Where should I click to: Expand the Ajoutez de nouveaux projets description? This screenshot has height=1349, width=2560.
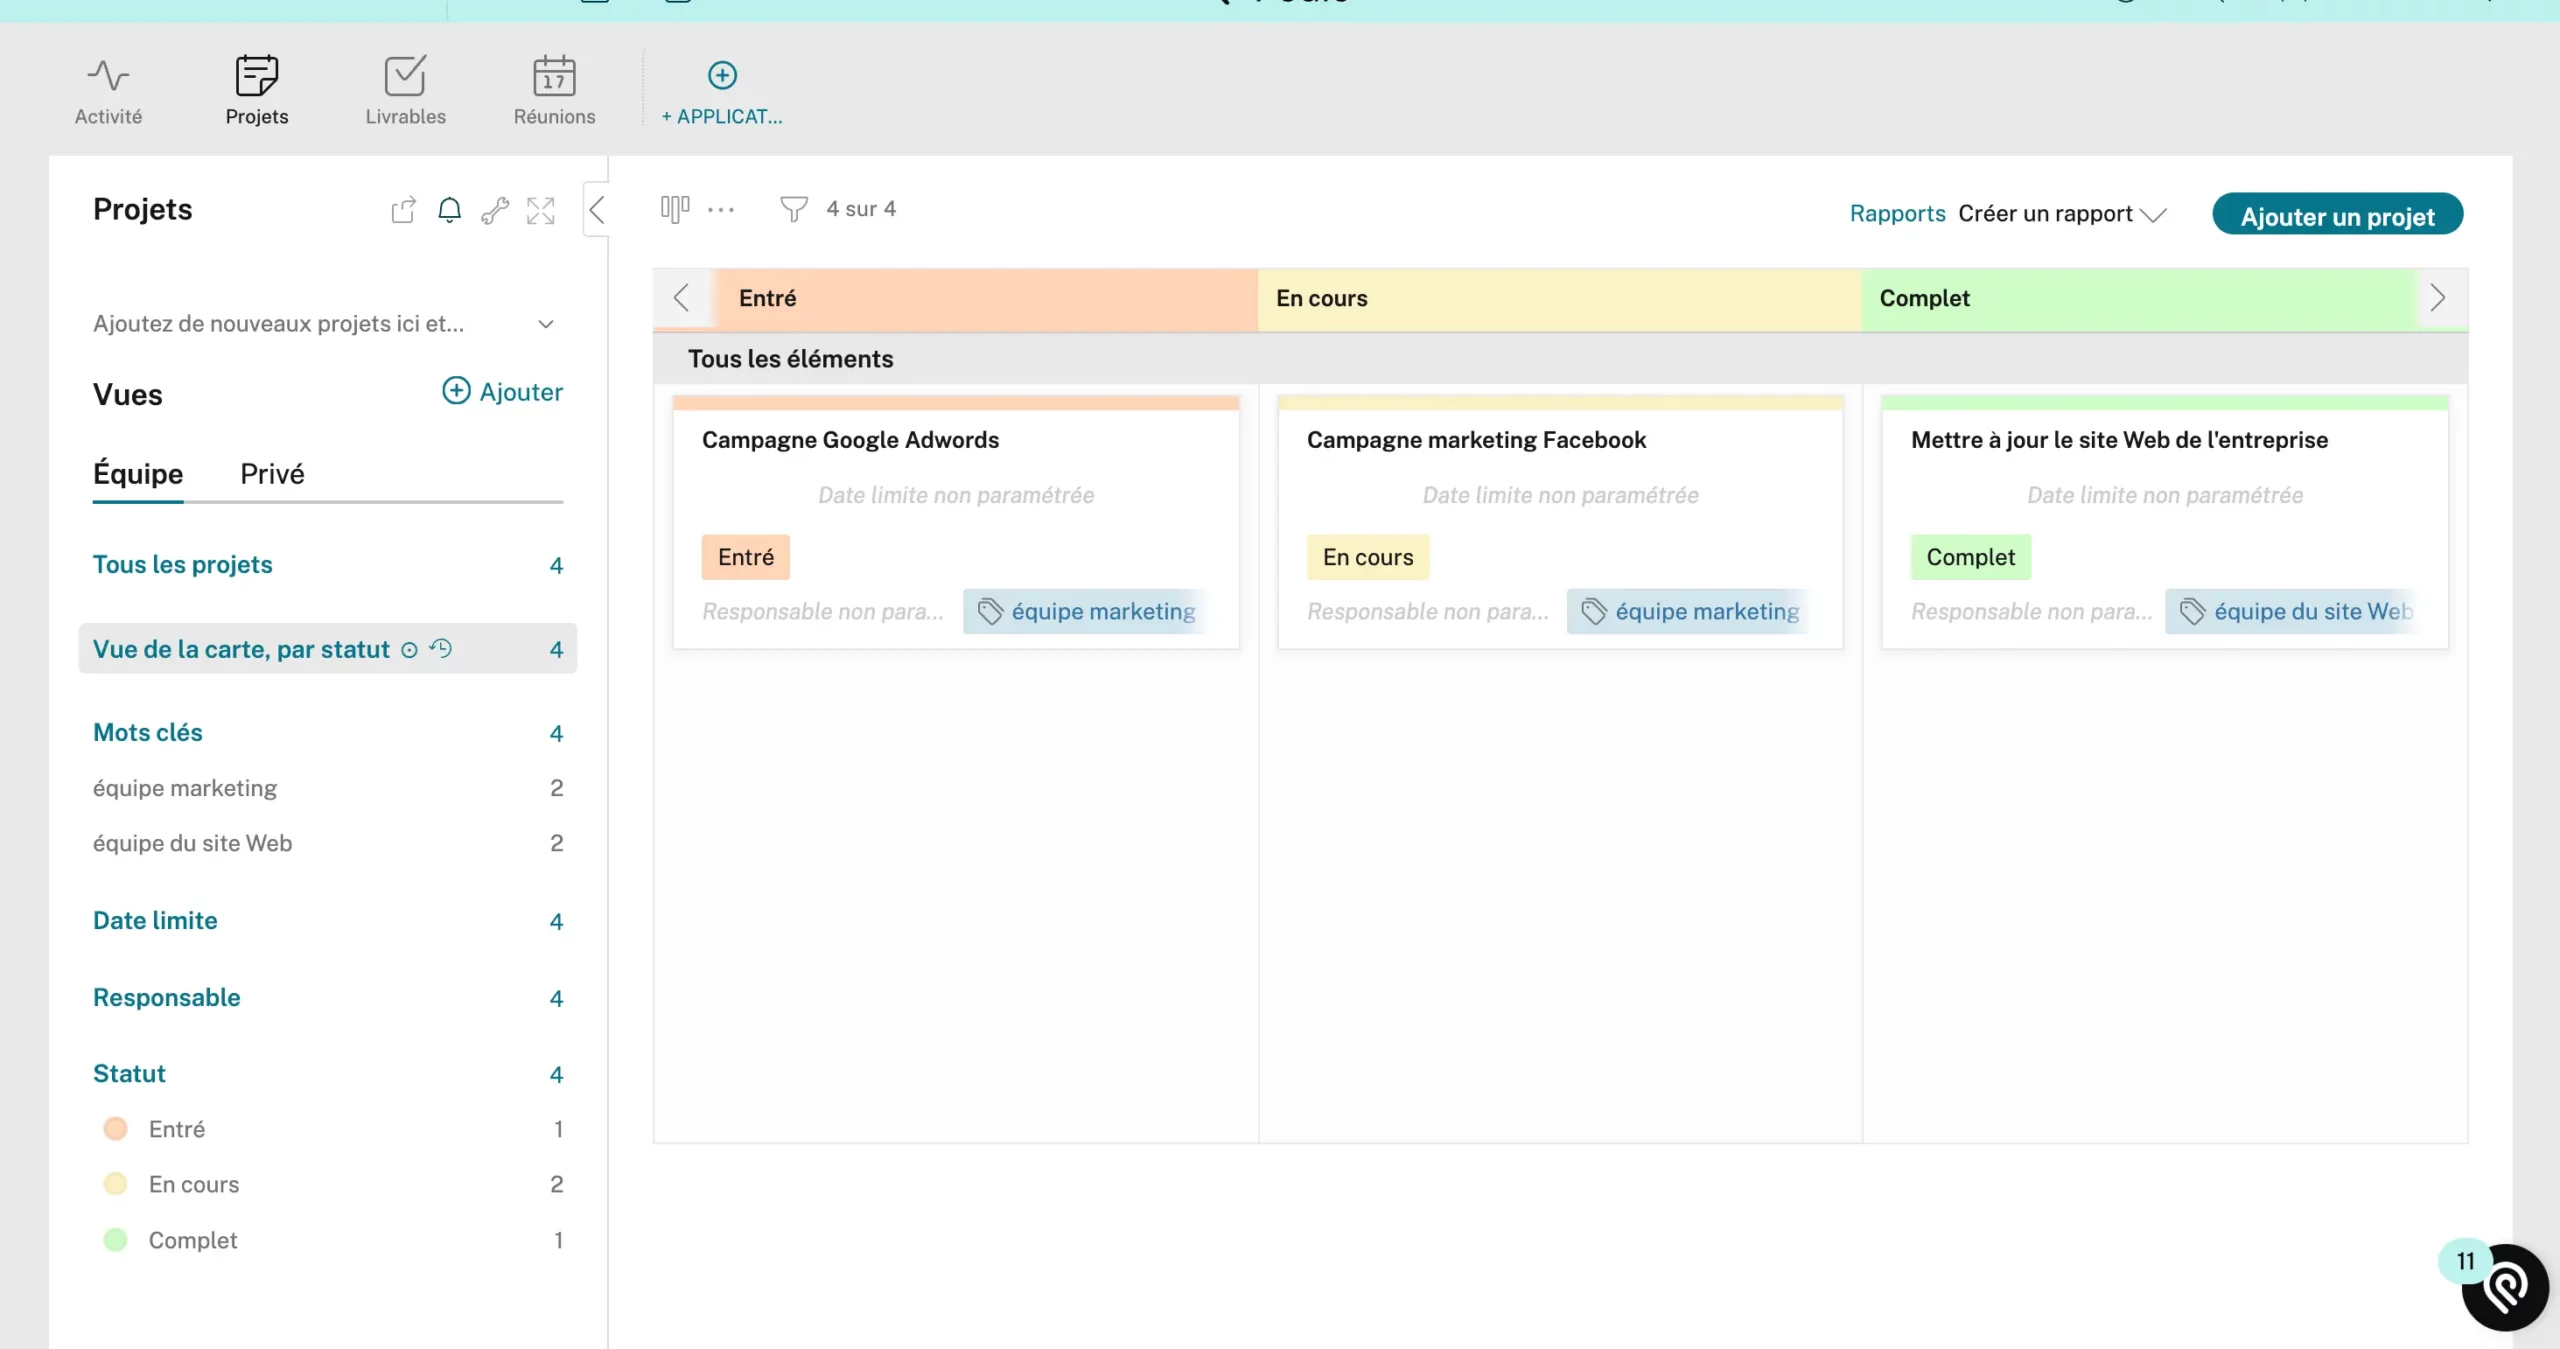click(x=546, y=324)
